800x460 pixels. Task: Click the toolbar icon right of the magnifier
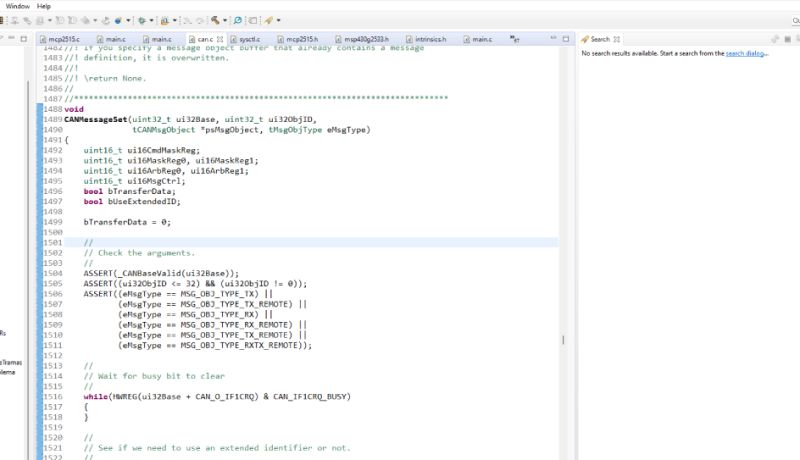pyautogui.click(x=253, y=21)
